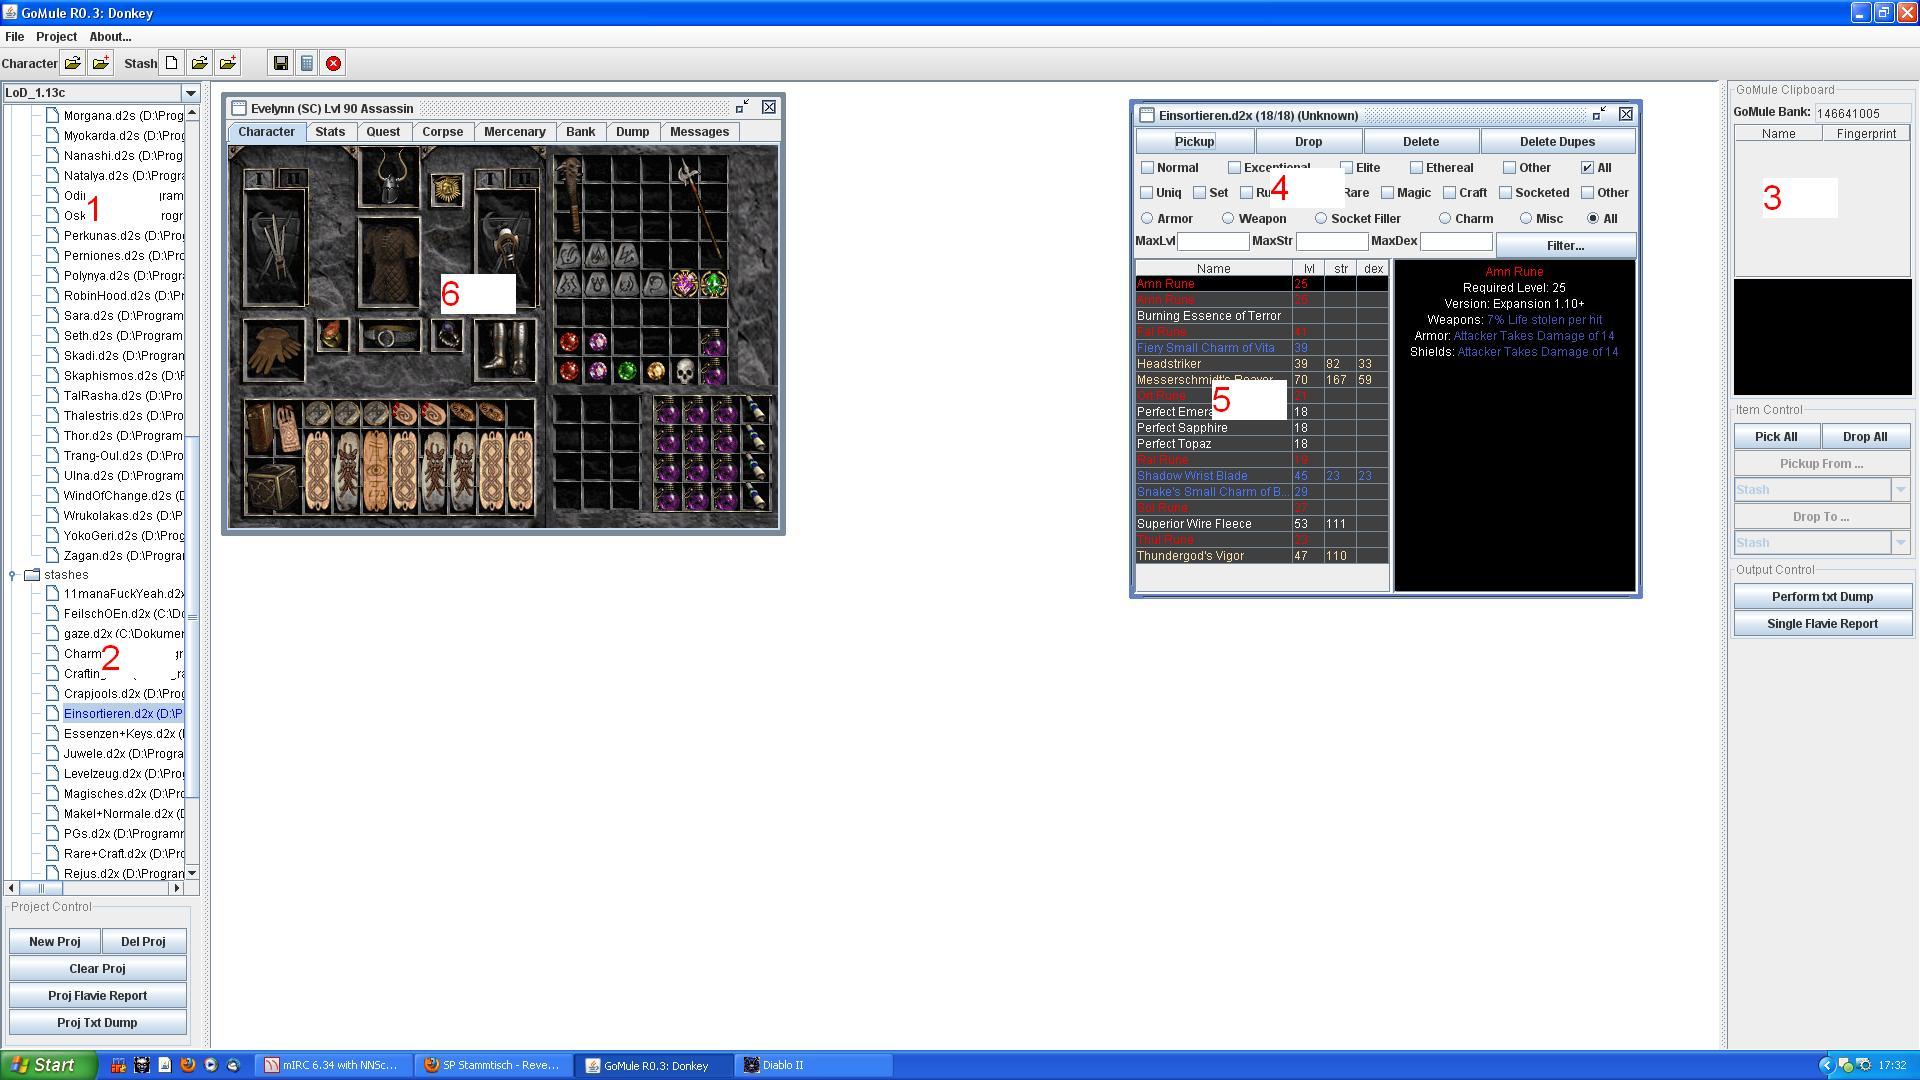This screenshot has width=1920, height=1080.
Task: Toggle the Craft quality checkbox
Action: (x=1449, y=192)
